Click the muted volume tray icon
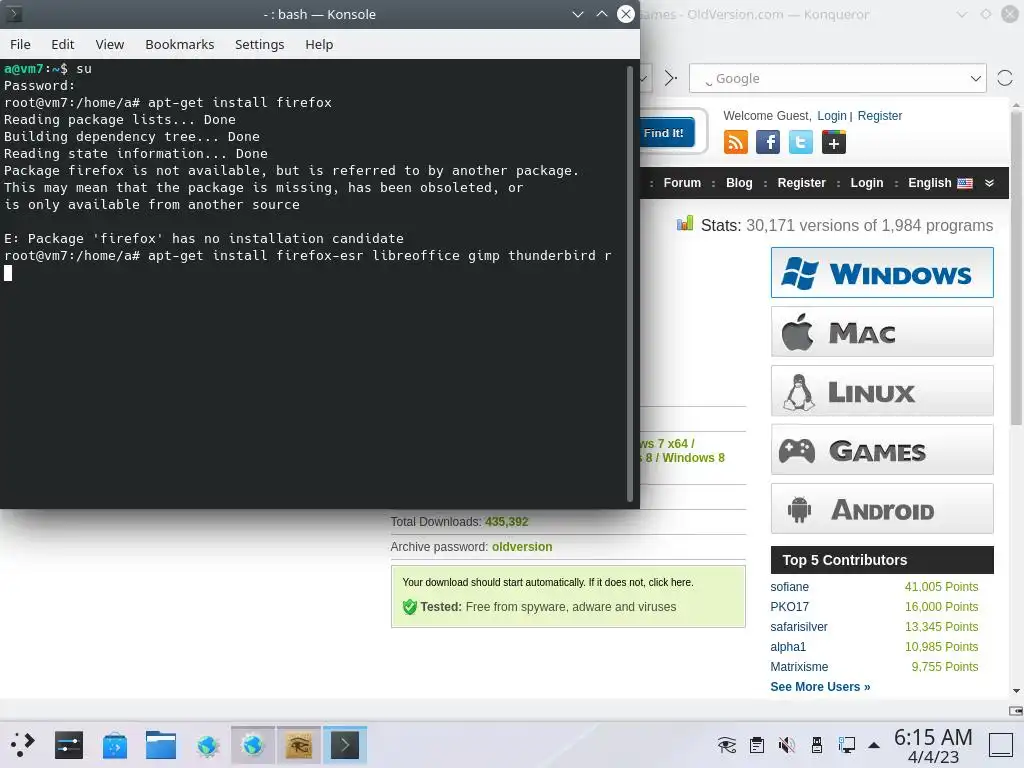This screenshot has height=768, width=1024. click(787, 744)
